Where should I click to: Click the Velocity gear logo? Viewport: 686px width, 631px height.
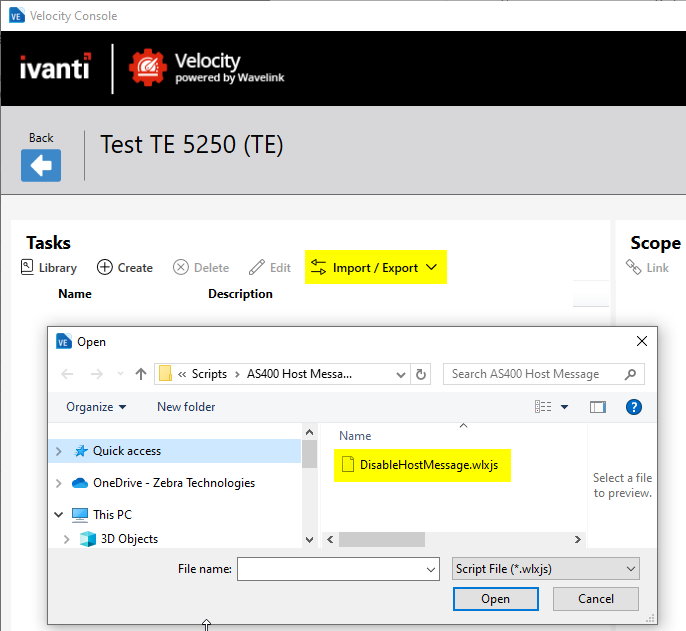148,67
